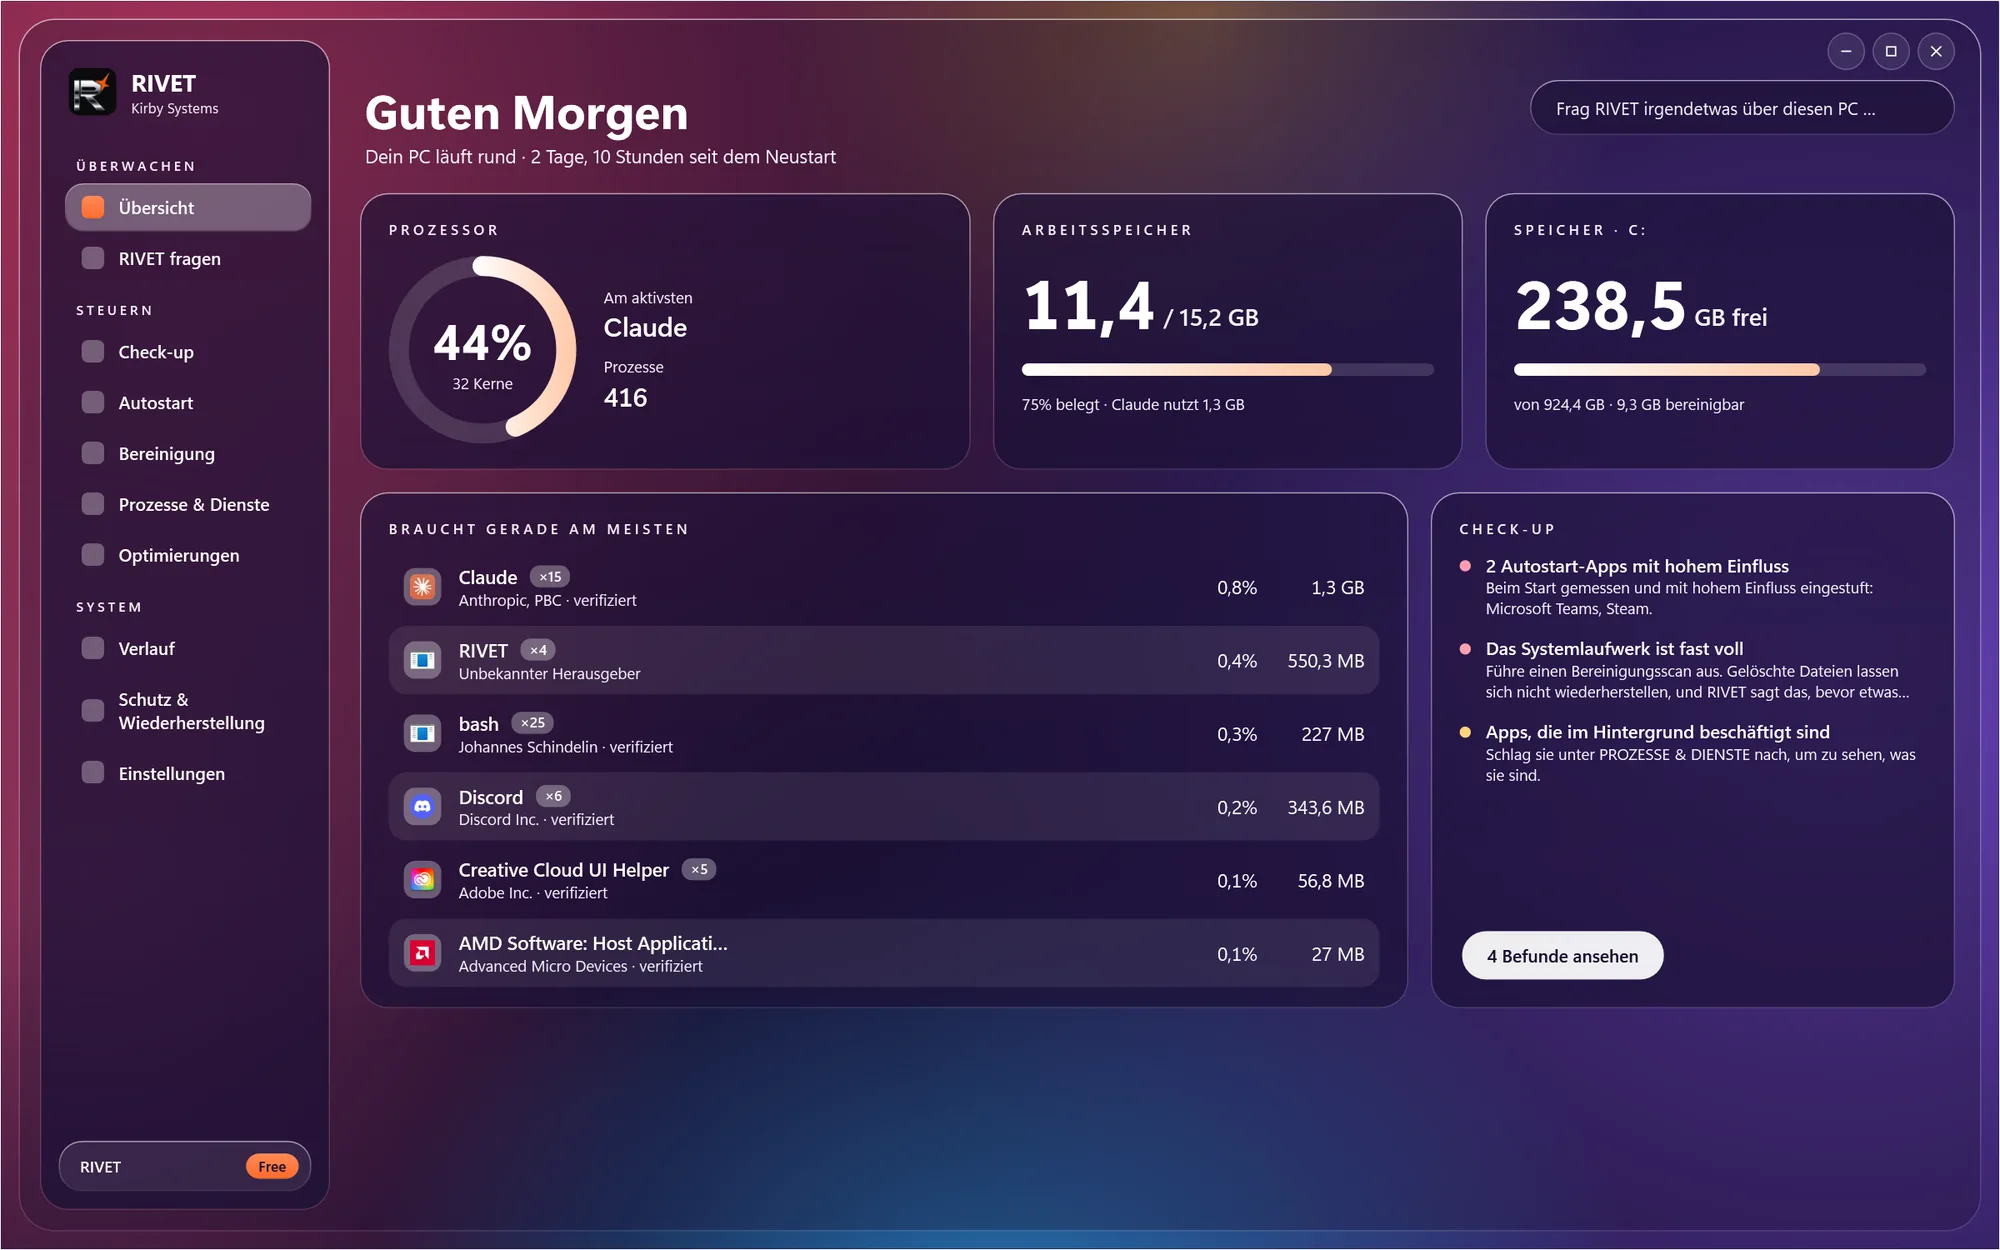Image resolution: width=2000 pixels, height=1250 pixels.
Task: Click the Discord app icon
Action: [422, 807]
